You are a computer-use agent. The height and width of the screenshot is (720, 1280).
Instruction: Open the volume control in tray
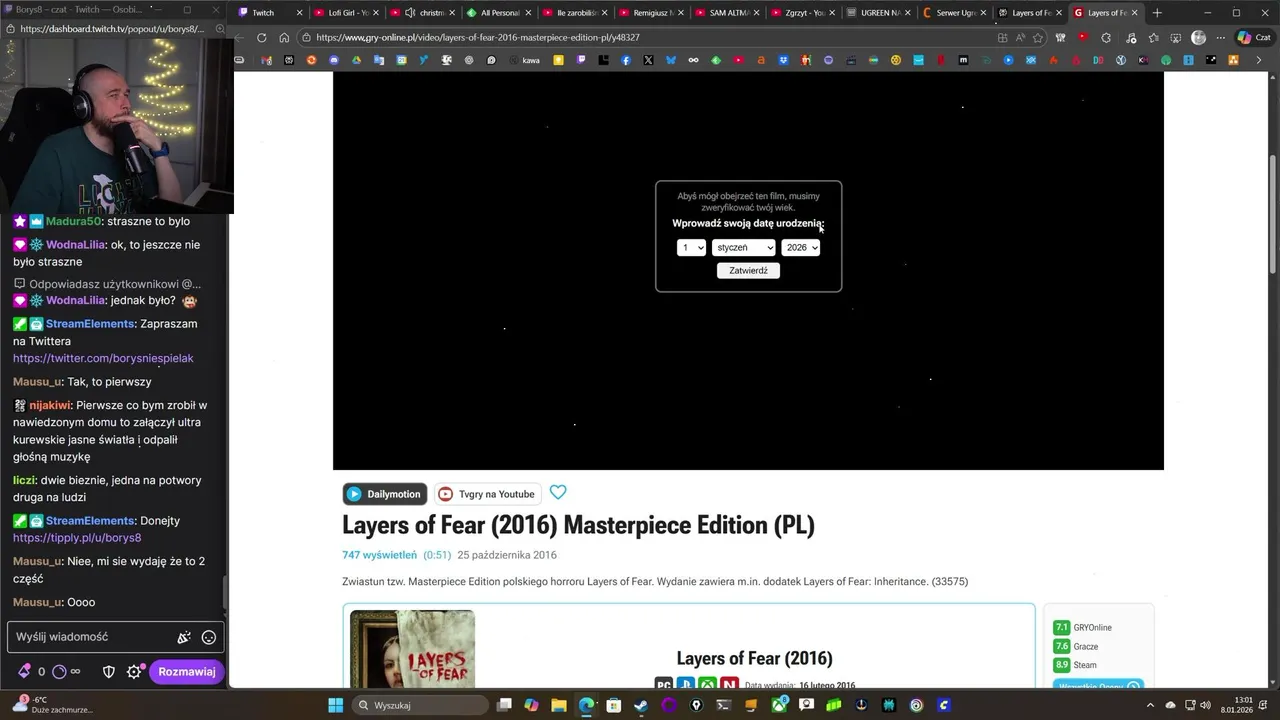[x=1205, y=705]
